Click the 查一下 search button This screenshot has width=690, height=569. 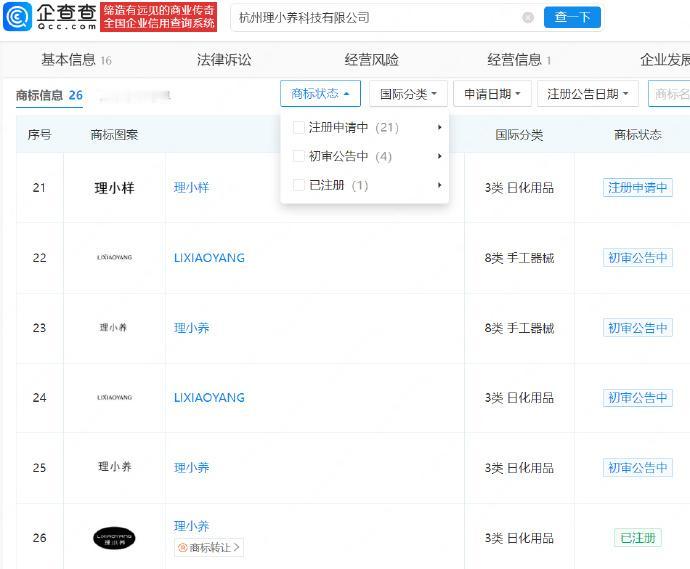(572, 18)
